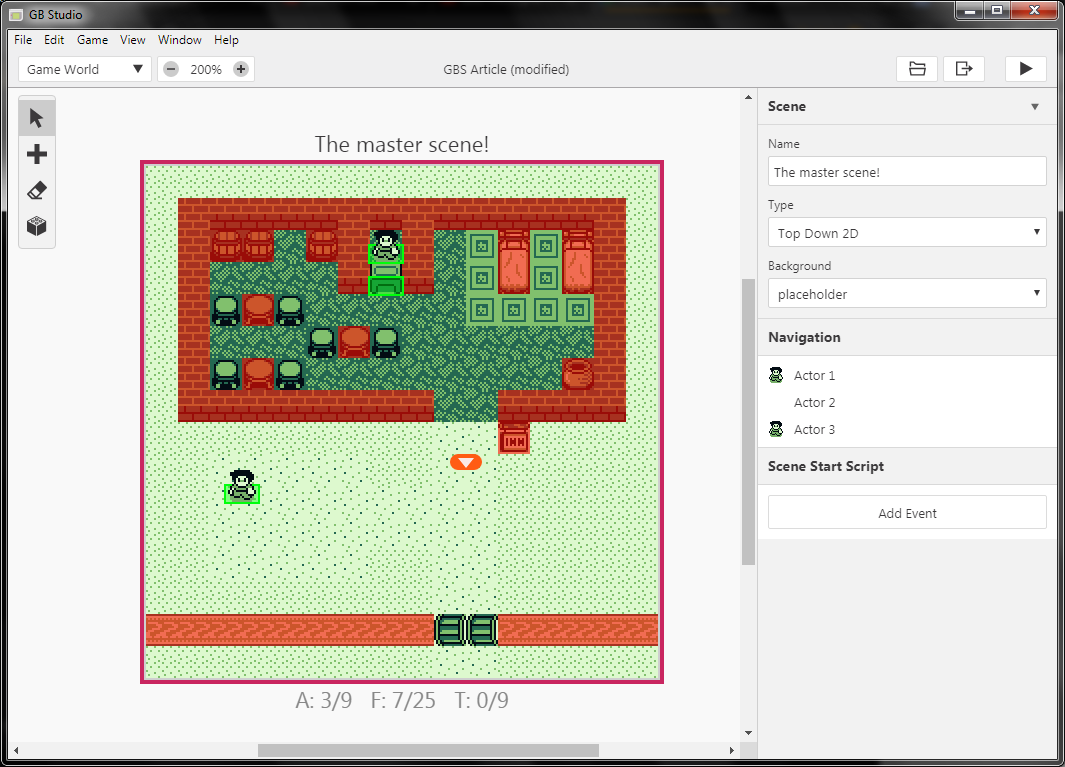The height and width of the screenshot is (767, 1065).
Task: Open the Background placeholder dropdown
Action: click(907, 294)
